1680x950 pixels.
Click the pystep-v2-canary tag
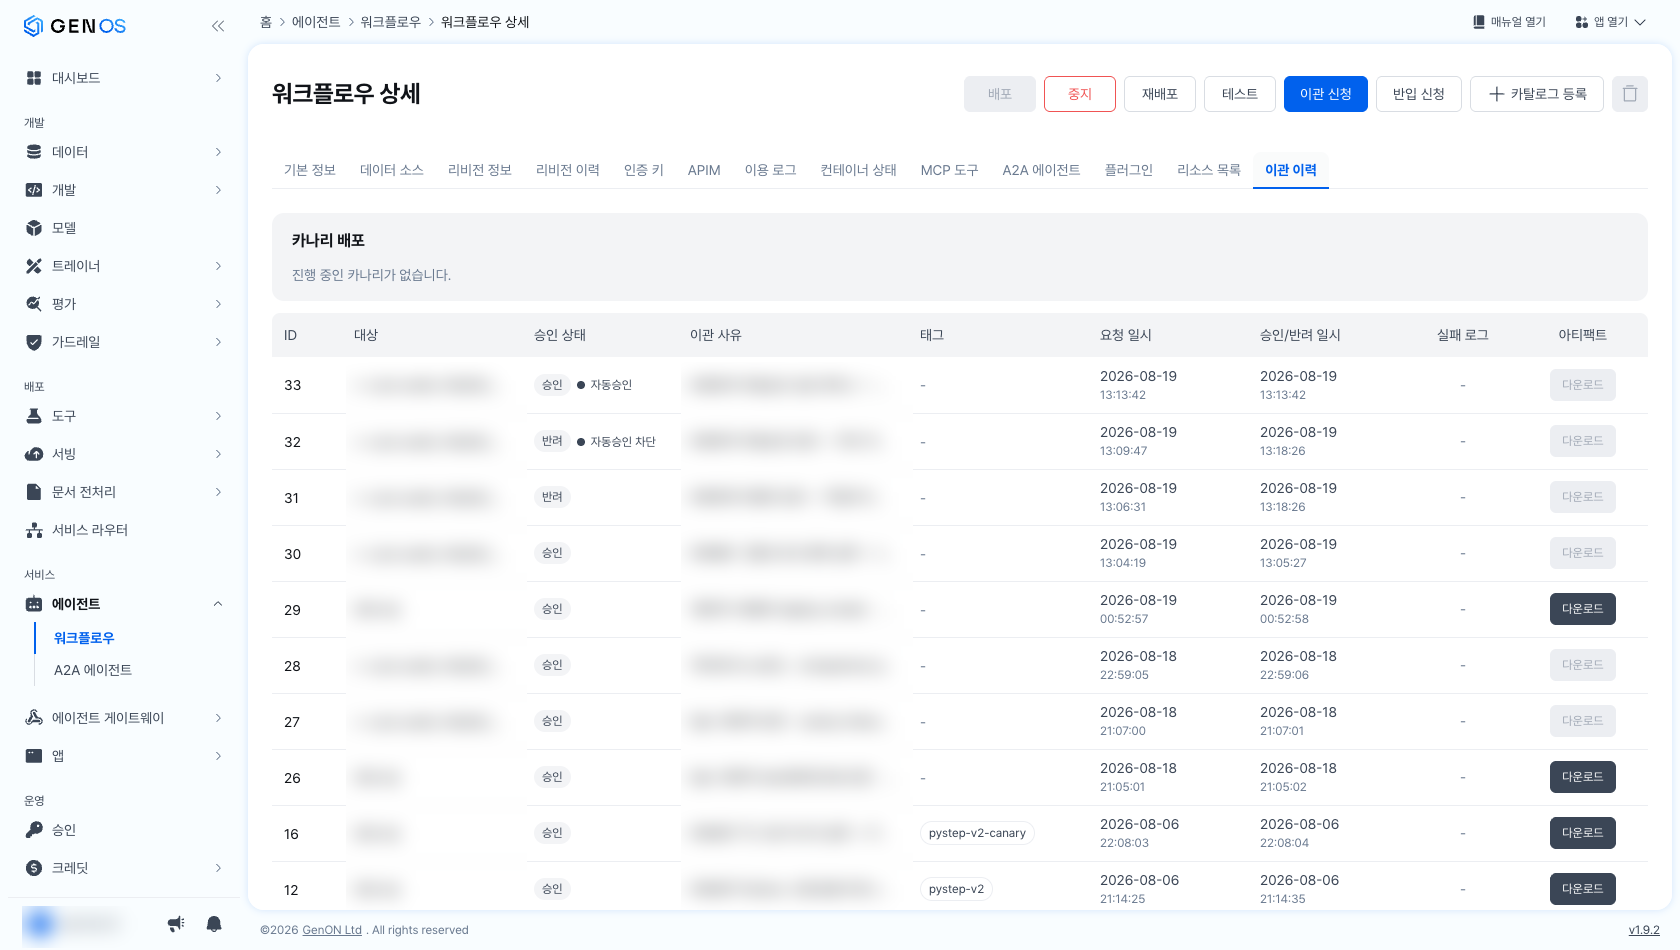[977, 833]
